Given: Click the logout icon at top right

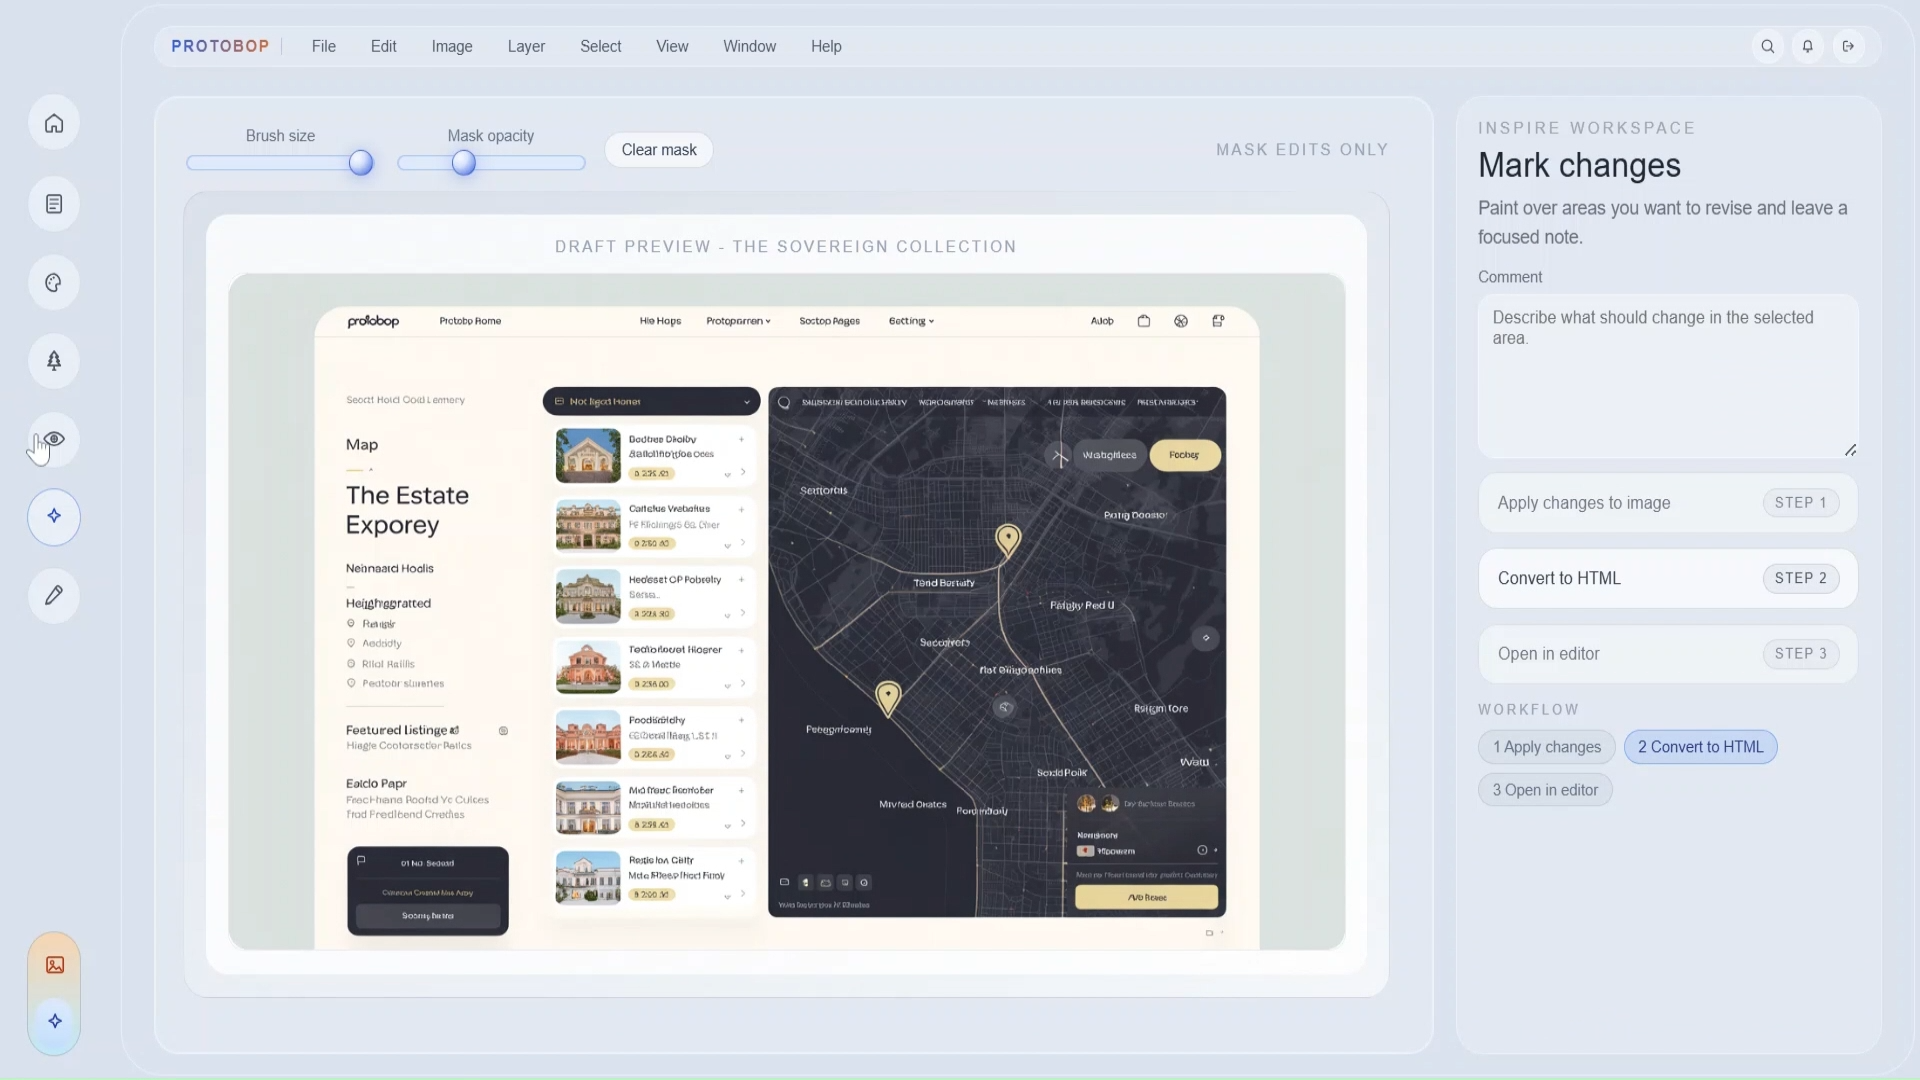Looking at the screenshot, I should 1848,47.
